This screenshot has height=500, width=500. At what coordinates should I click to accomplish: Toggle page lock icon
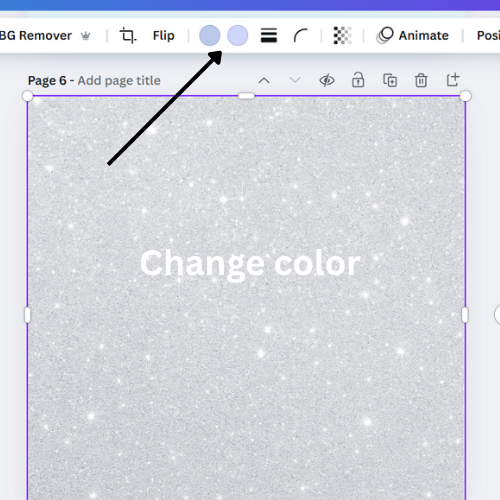pos(358,80)
